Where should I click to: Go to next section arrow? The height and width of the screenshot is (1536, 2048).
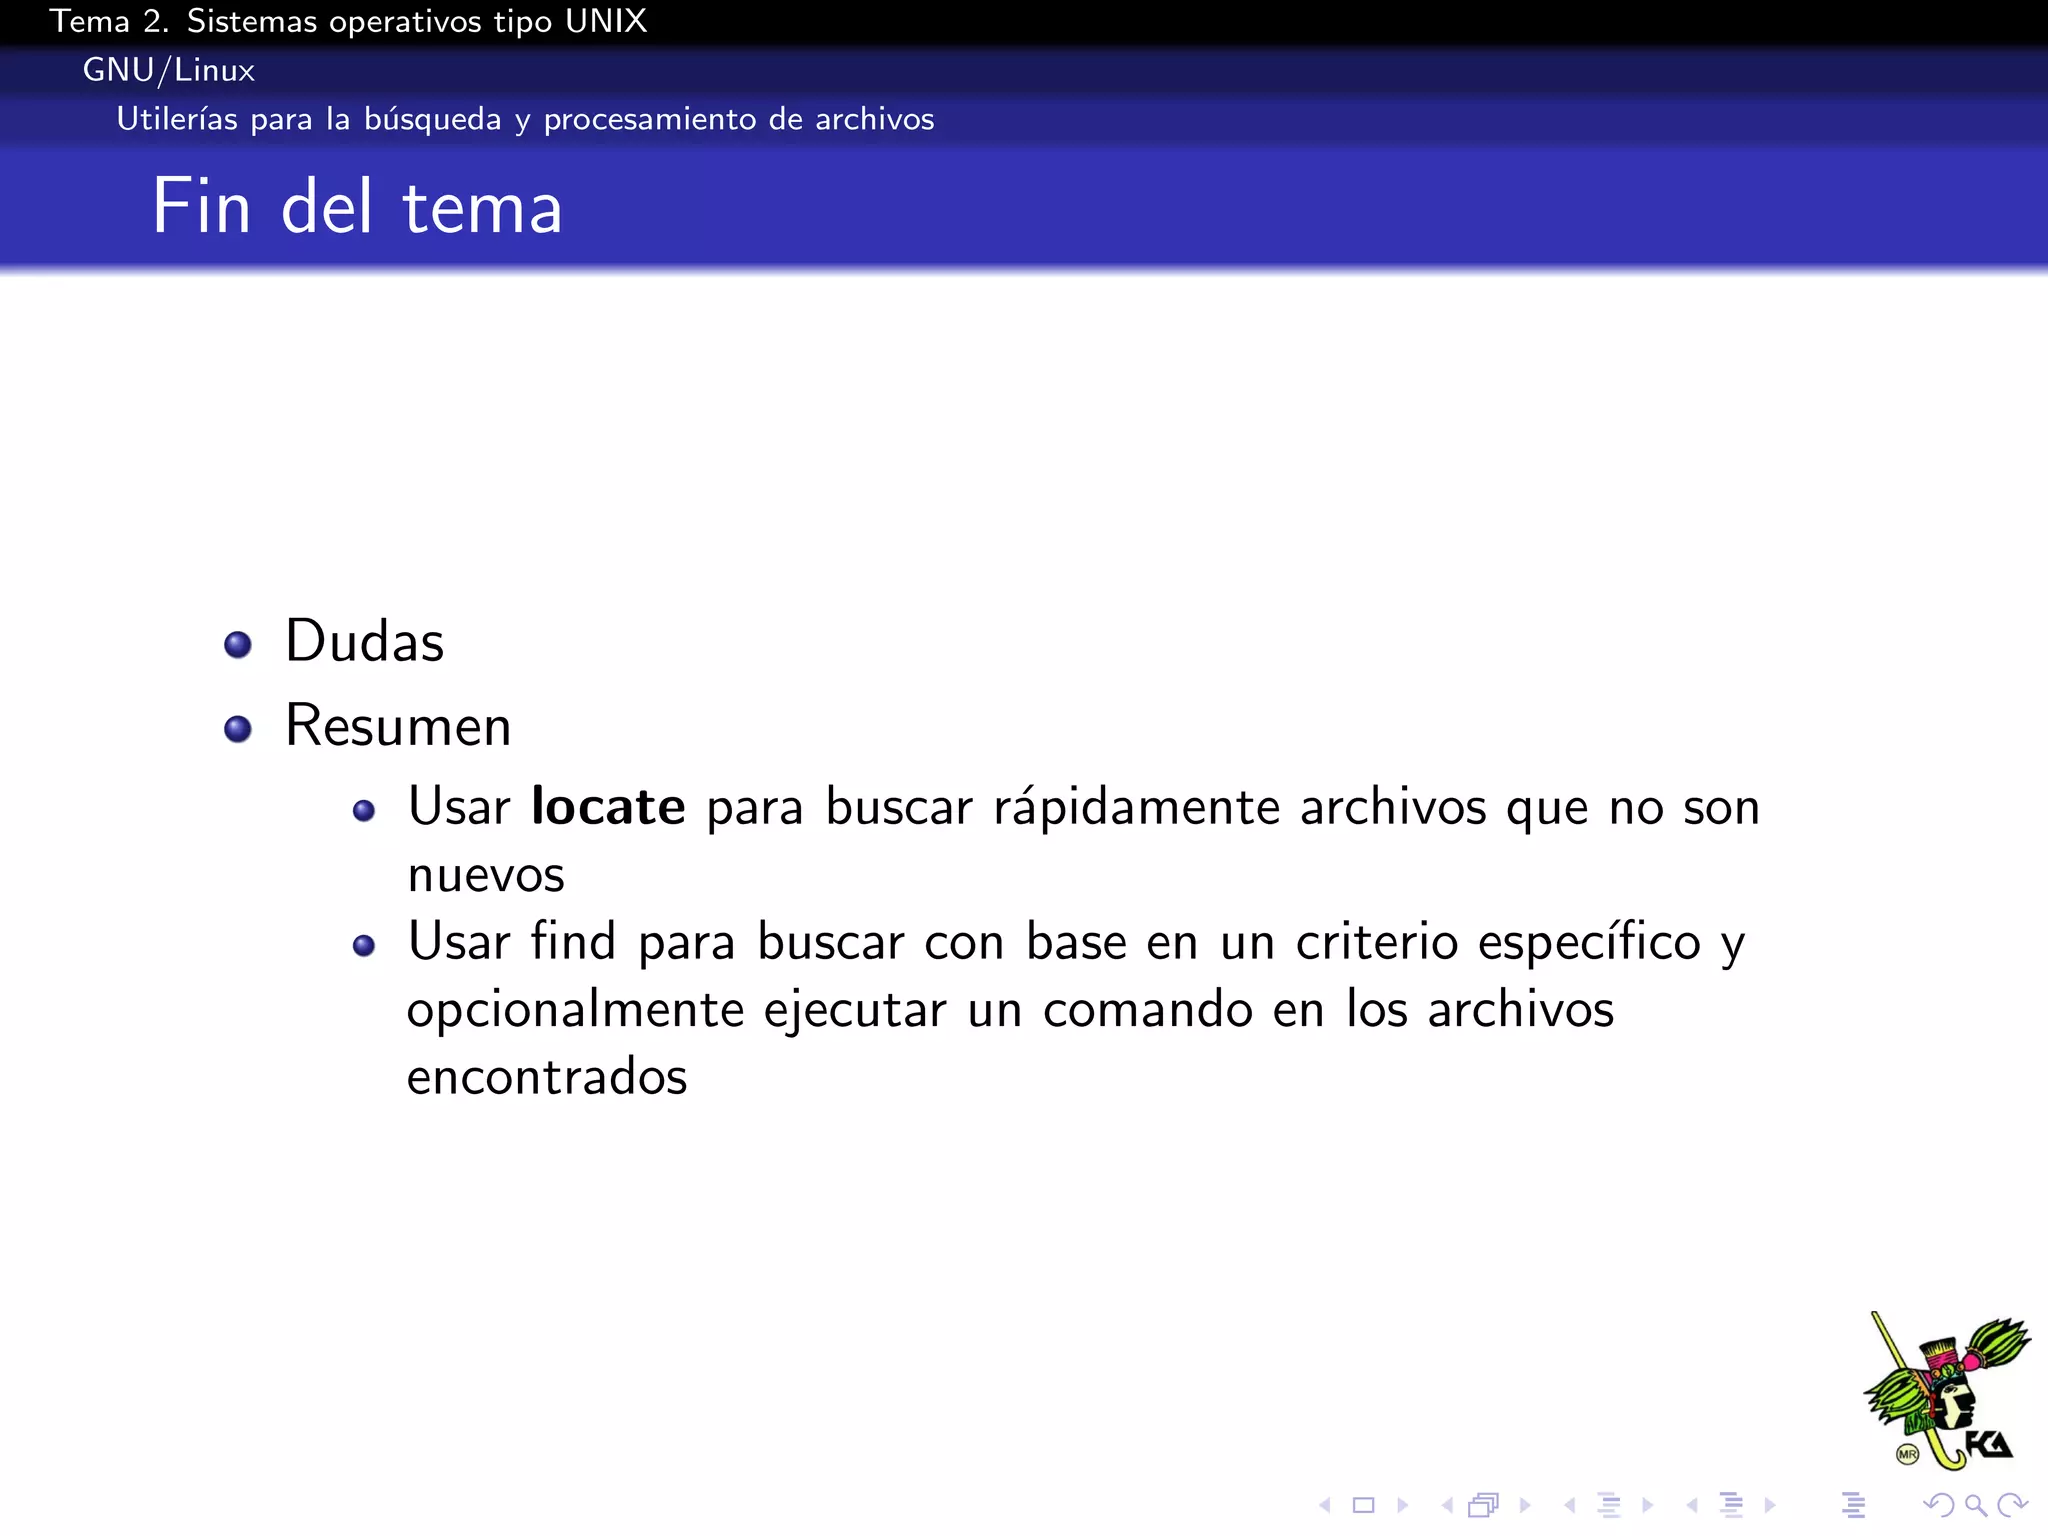point(1770,1505)
